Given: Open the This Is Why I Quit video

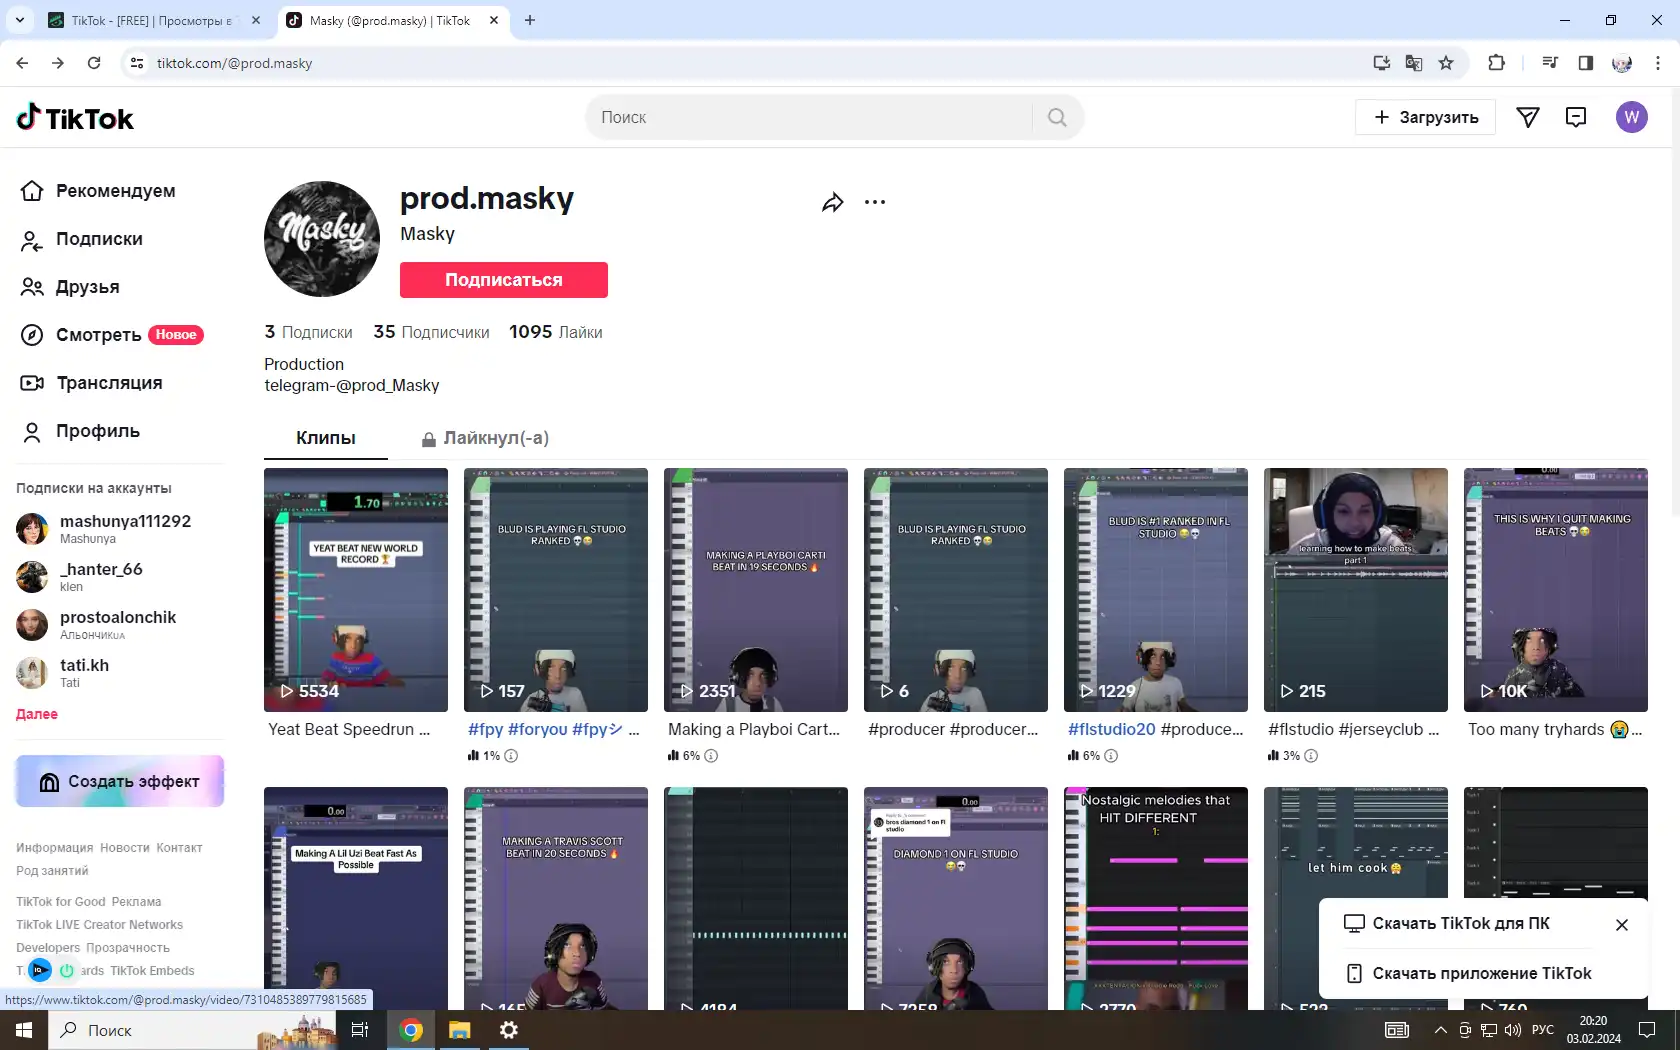Looking at the screenshot, I should click(1556, 590).
